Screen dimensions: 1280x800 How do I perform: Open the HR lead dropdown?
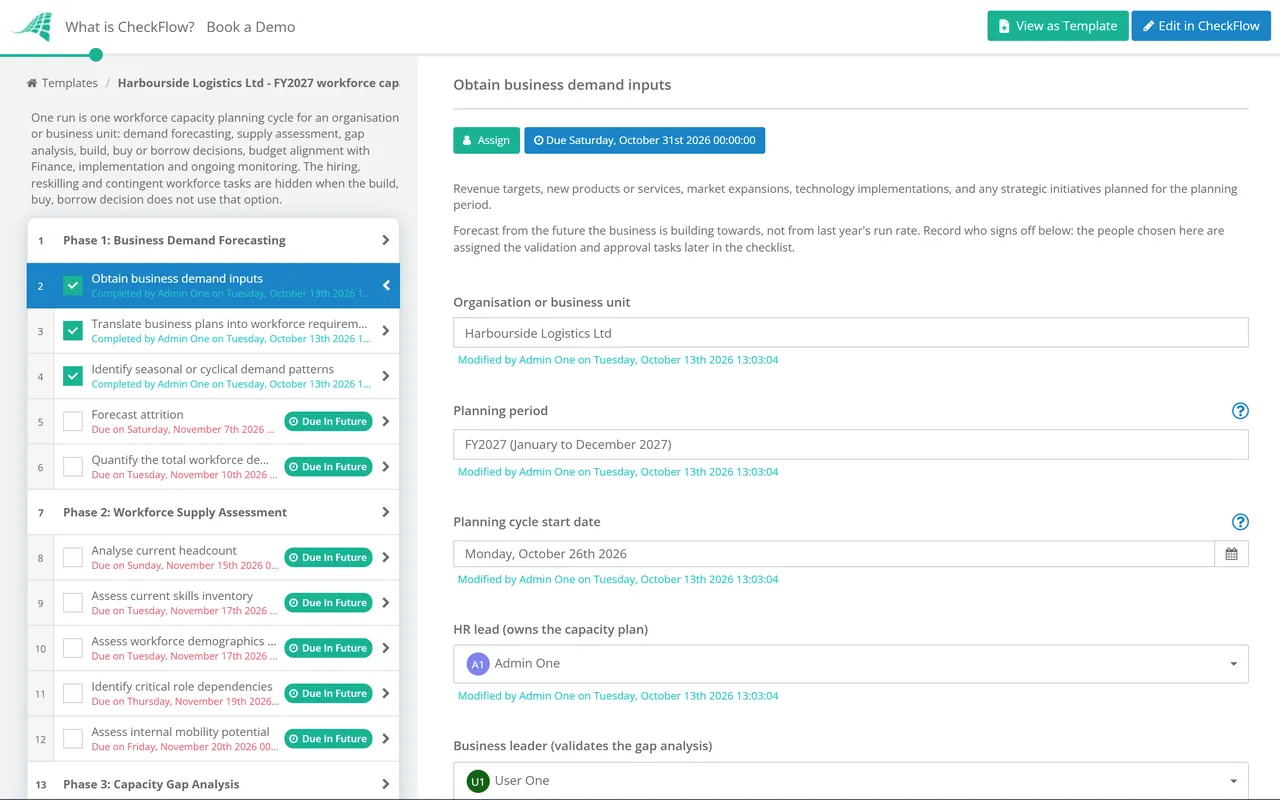coord(851,664)
